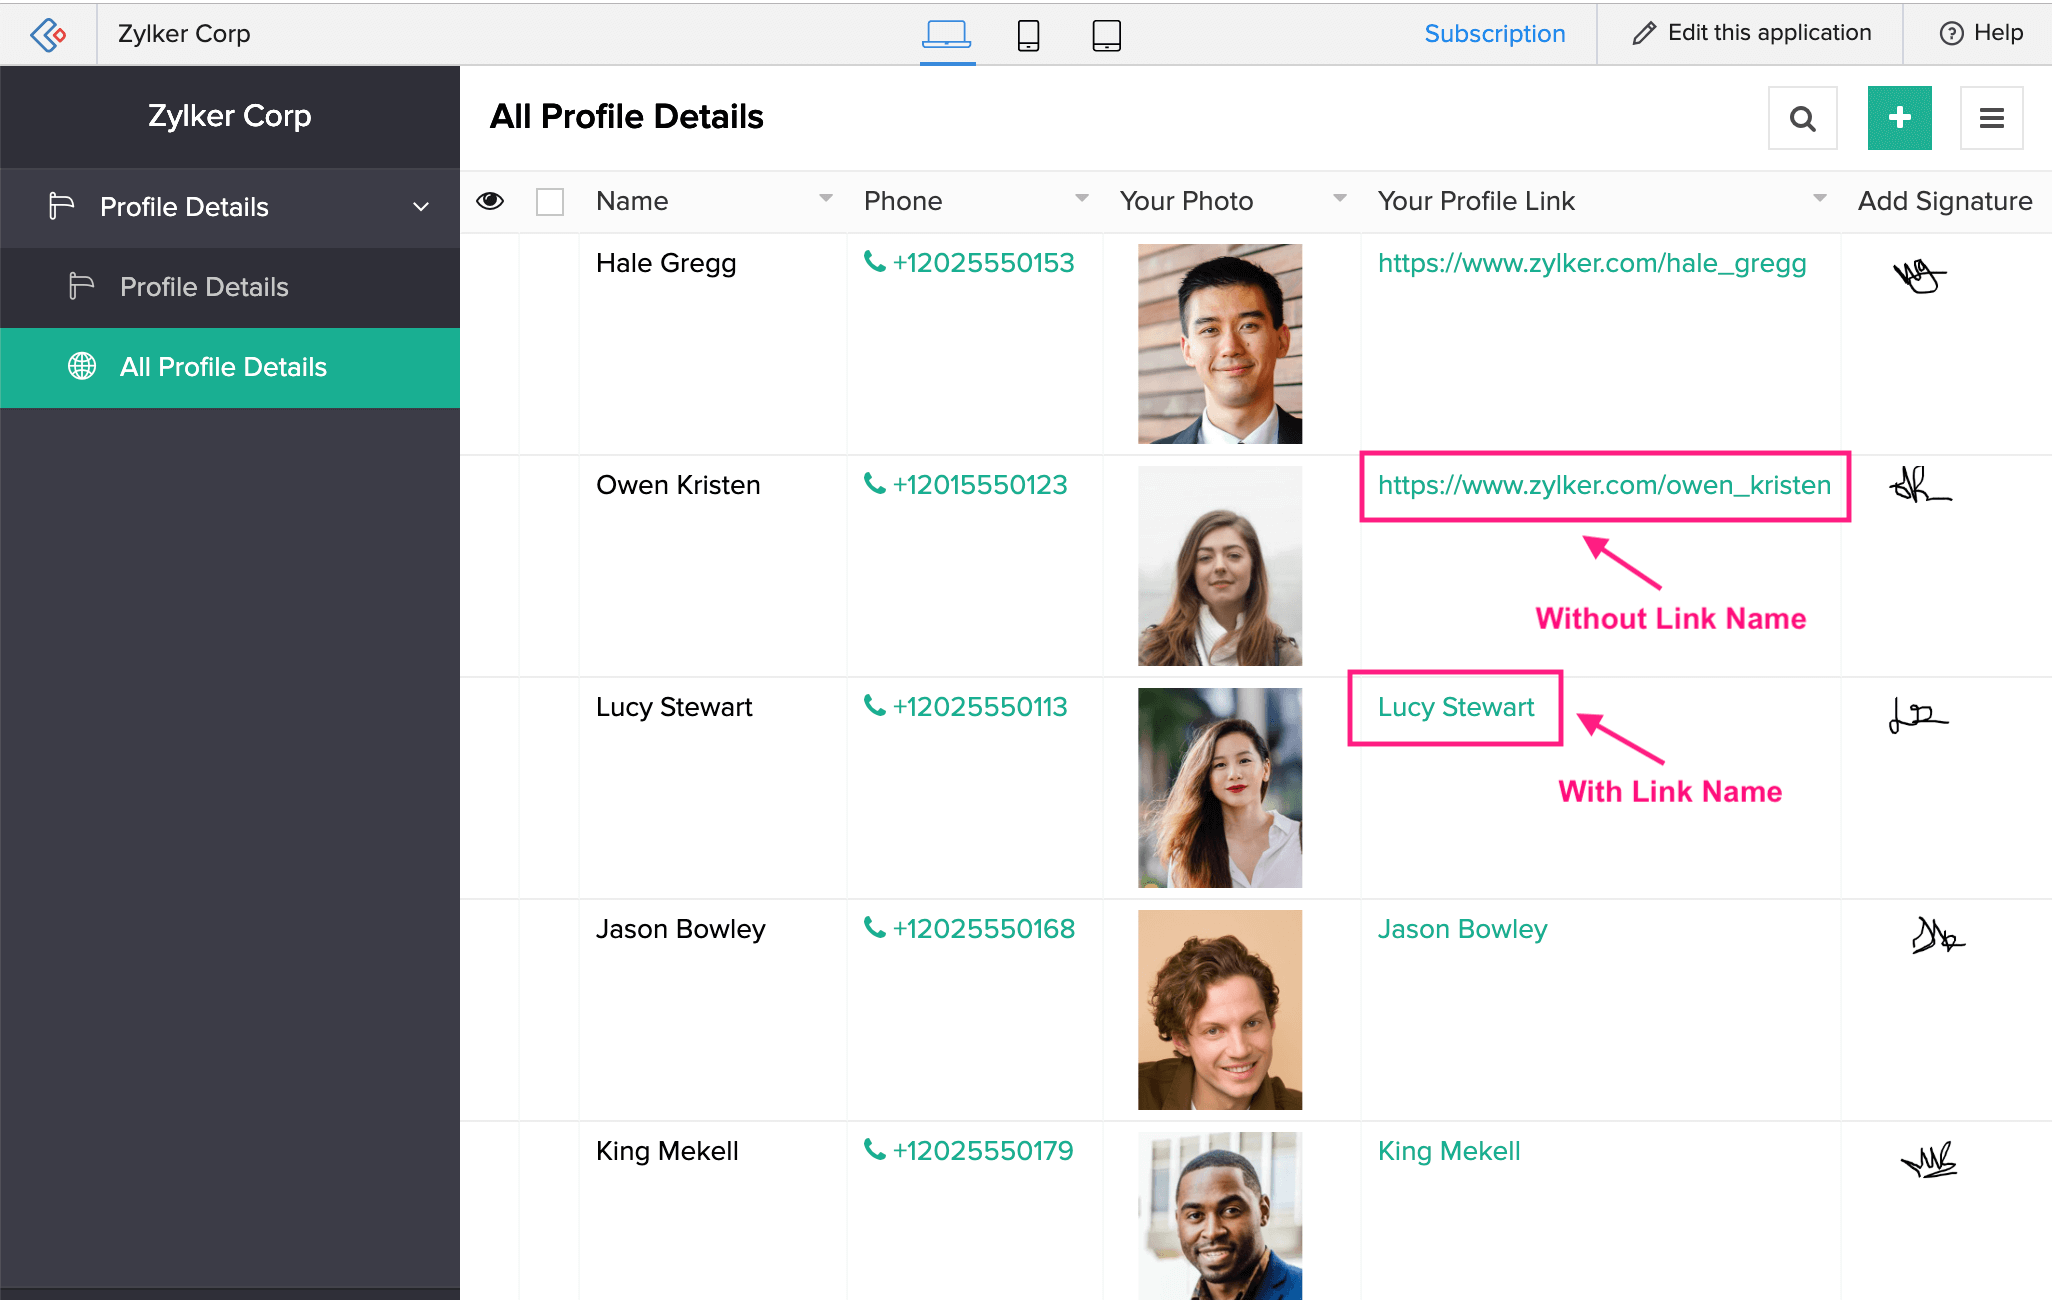2052x1300 pixels.
Task: Open the hamburger menu icon
Action: point(1991,119)
